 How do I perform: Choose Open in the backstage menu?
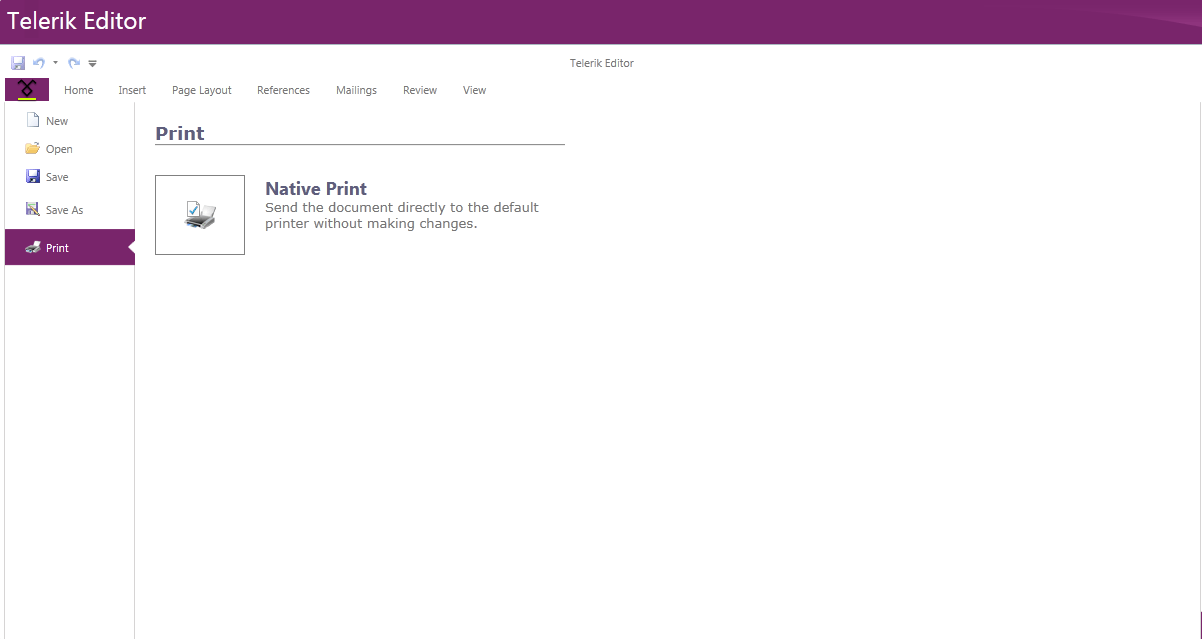point(70,149)
